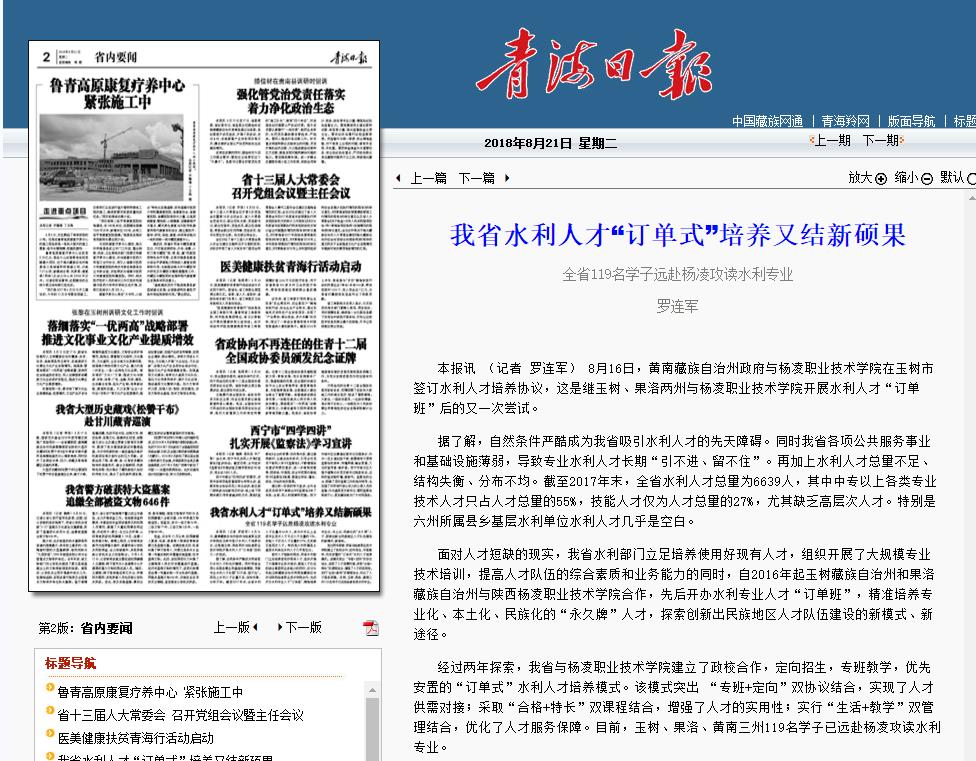Click the 缩小 minus zoom icon
976x761 pixels.
coord(927,179)
